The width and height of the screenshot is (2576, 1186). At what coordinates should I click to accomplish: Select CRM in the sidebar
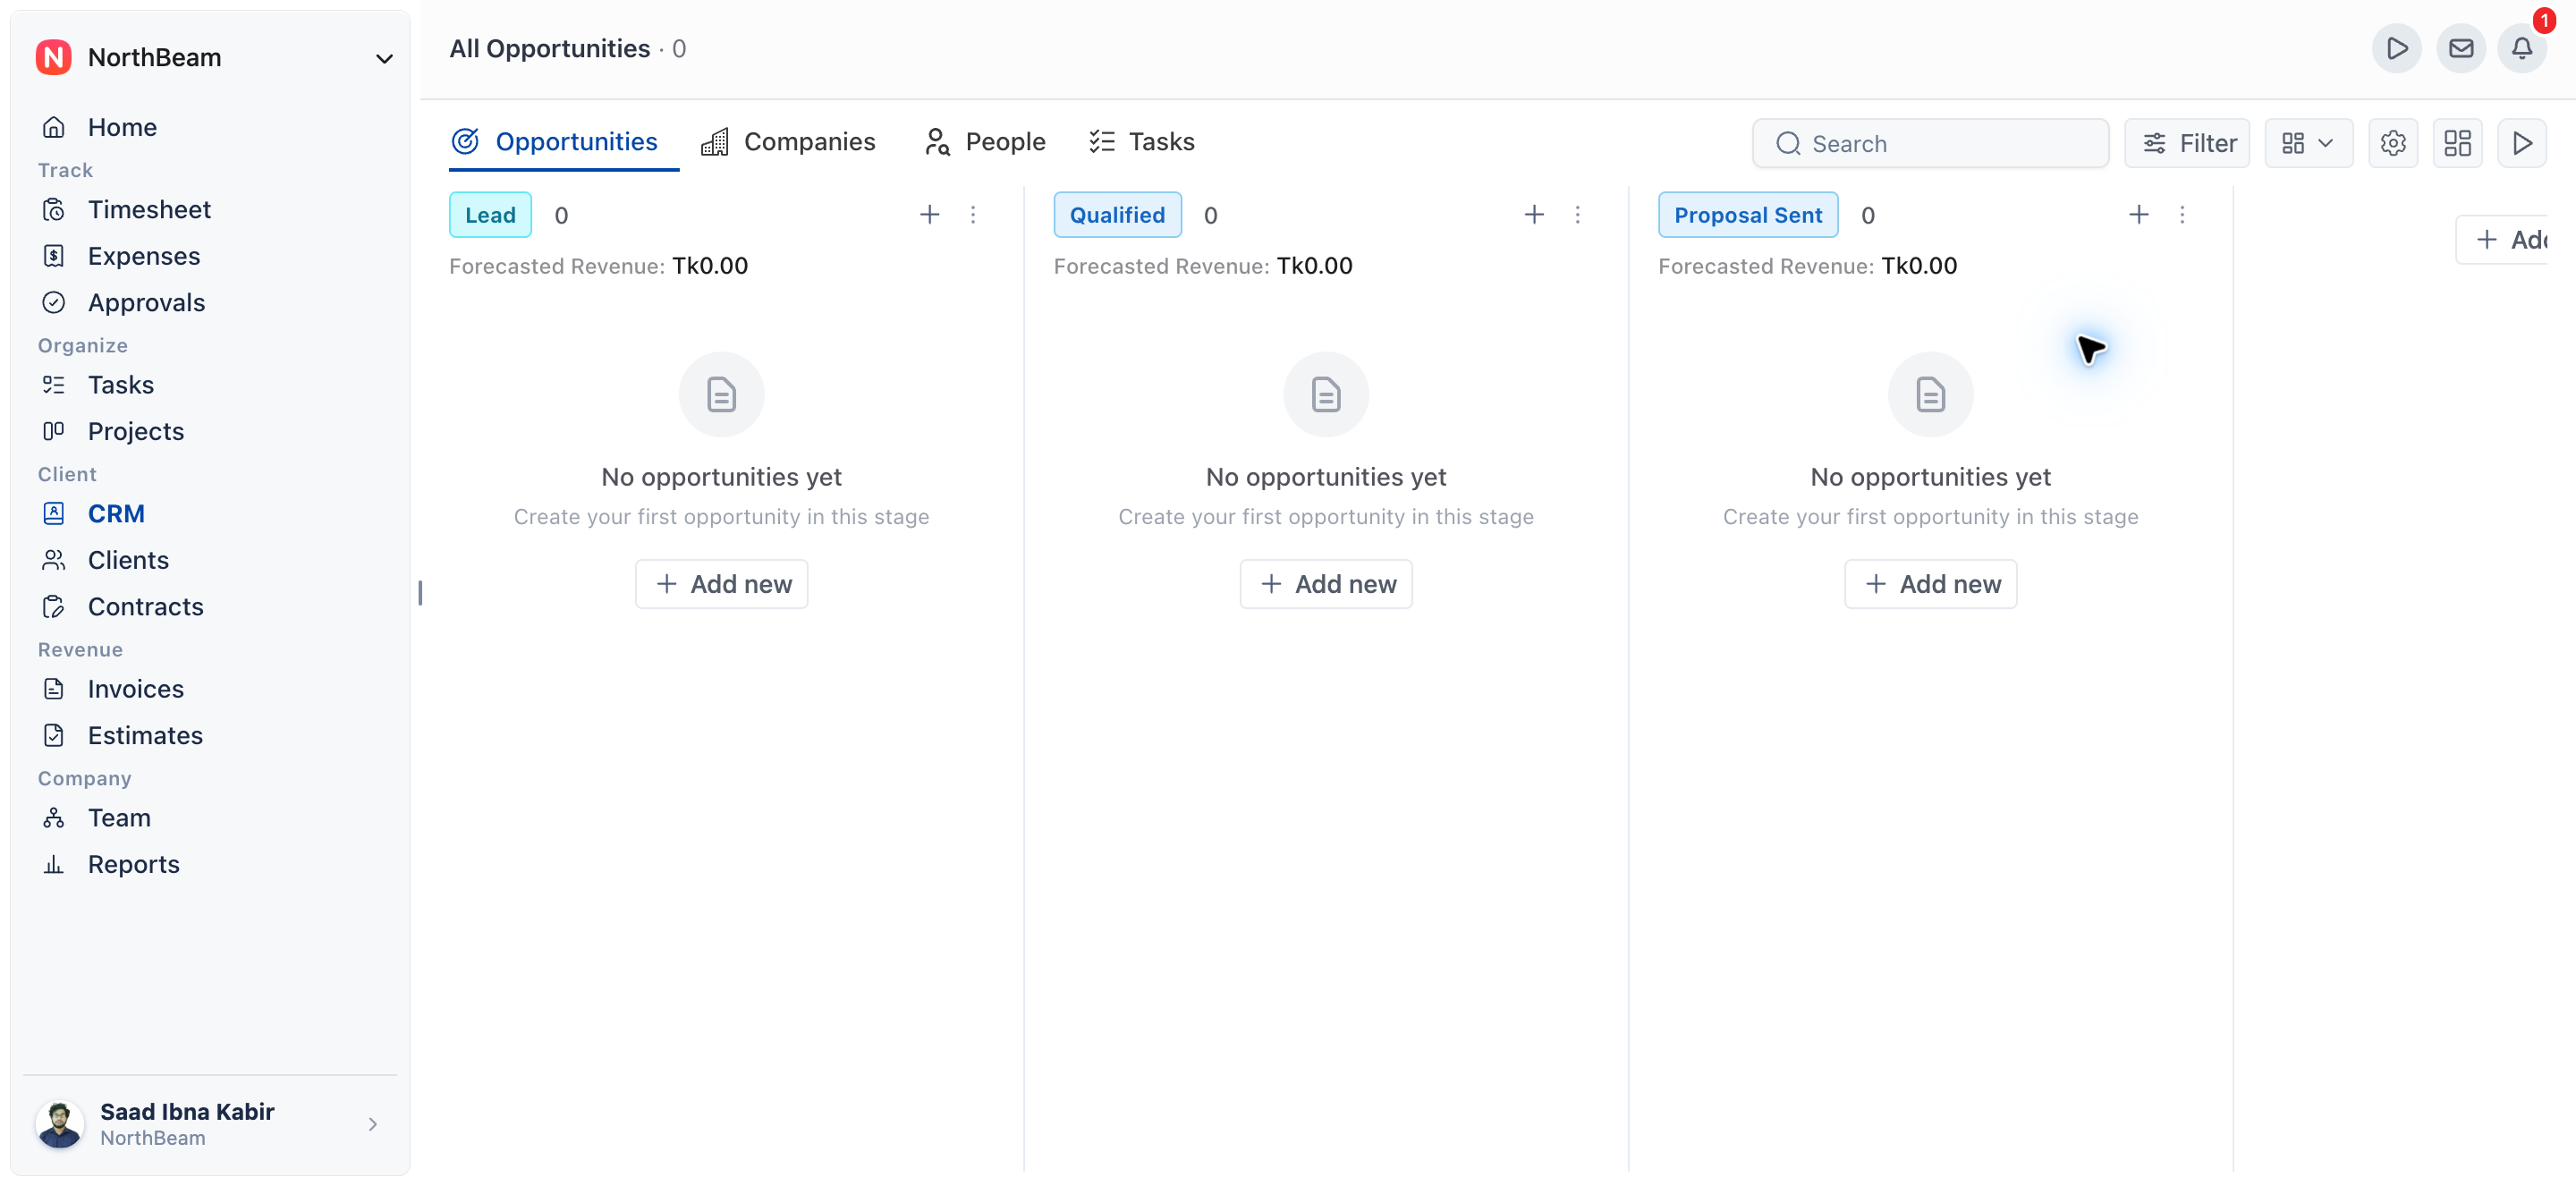(x=116, y=513)
